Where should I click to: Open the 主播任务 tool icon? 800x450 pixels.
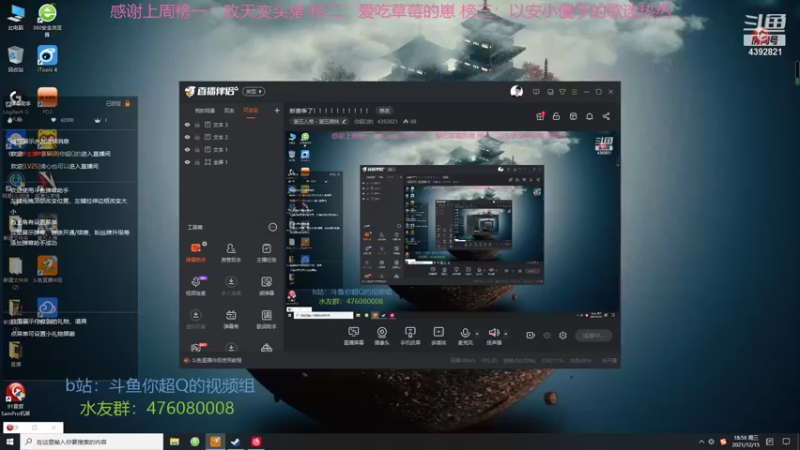266,252
